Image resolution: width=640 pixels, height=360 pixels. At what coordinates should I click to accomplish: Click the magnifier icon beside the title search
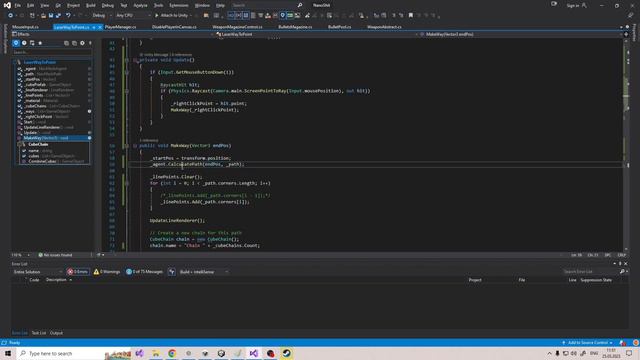(x=300, y=5)
